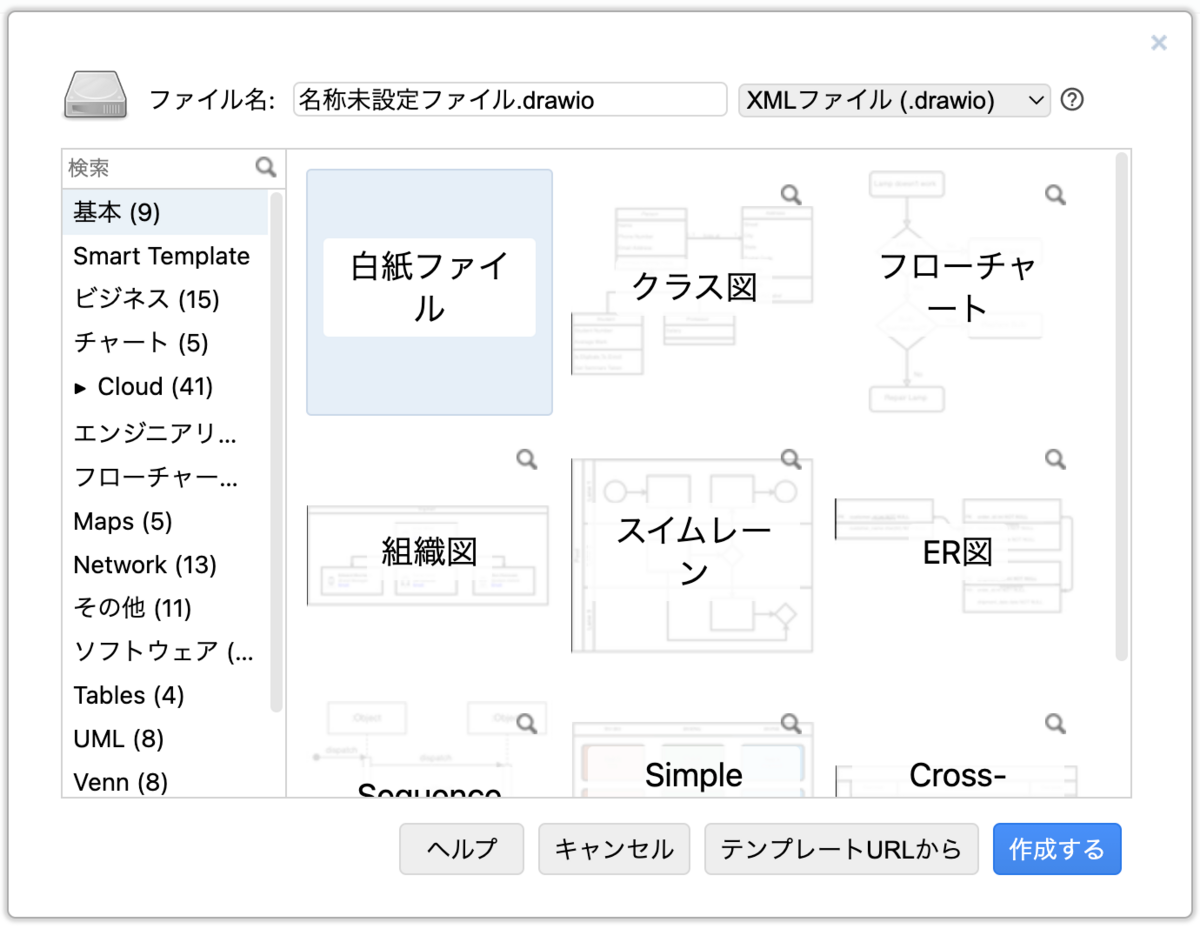The width and height of the screenshot is (1200, 929).
Task: Choose the クラス図 template thumbnail
Action: tap(694, 292)
